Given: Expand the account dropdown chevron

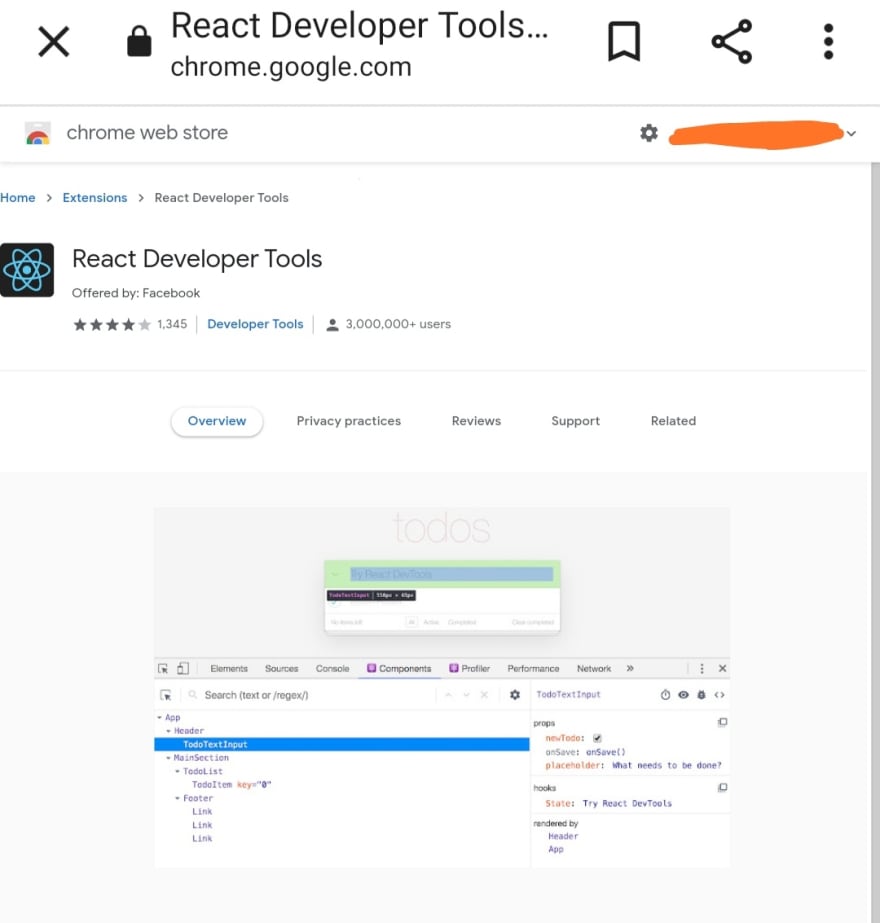Looking at the screenshot, I should (851, 134).
